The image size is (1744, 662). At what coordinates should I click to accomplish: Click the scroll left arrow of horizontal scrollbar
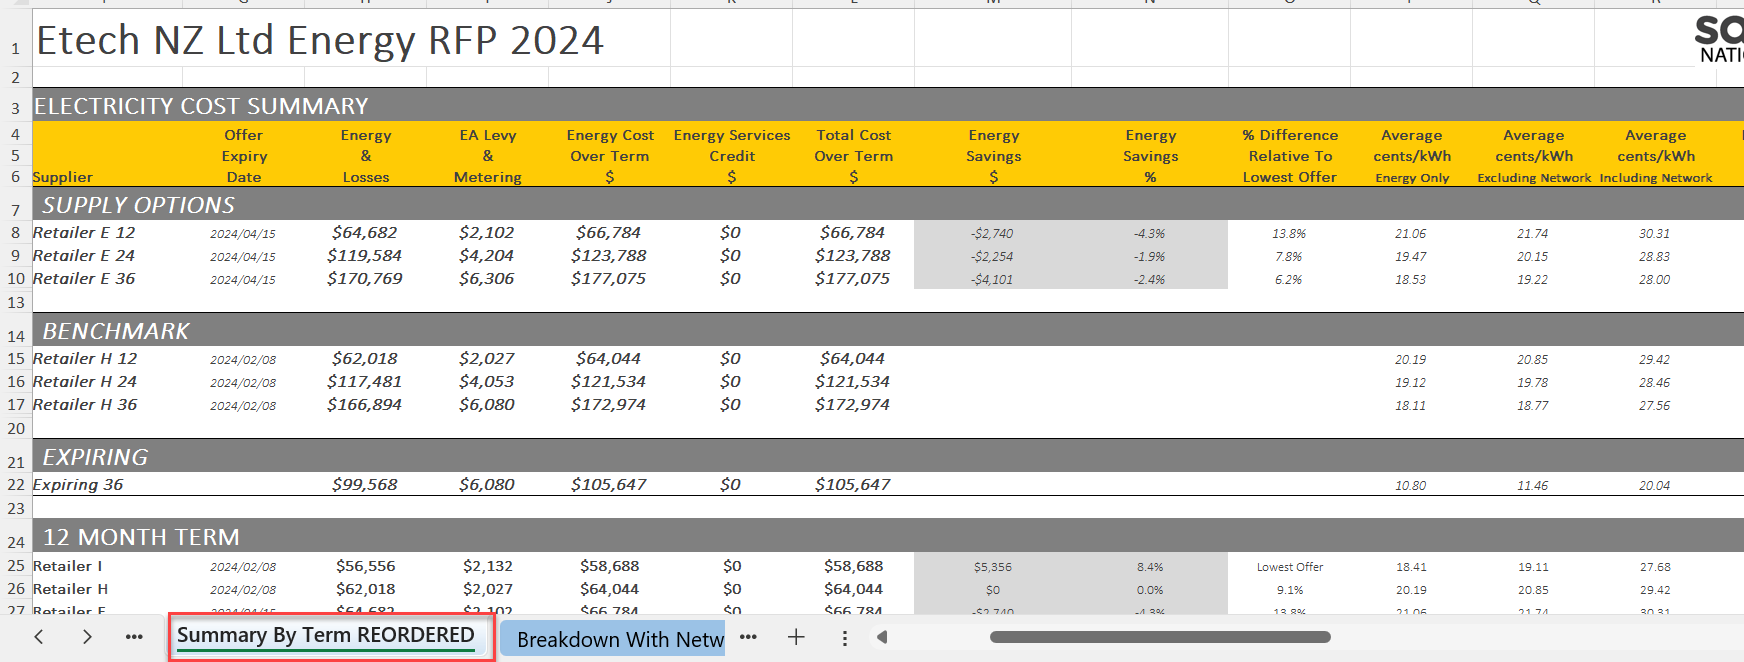[882, 637]
